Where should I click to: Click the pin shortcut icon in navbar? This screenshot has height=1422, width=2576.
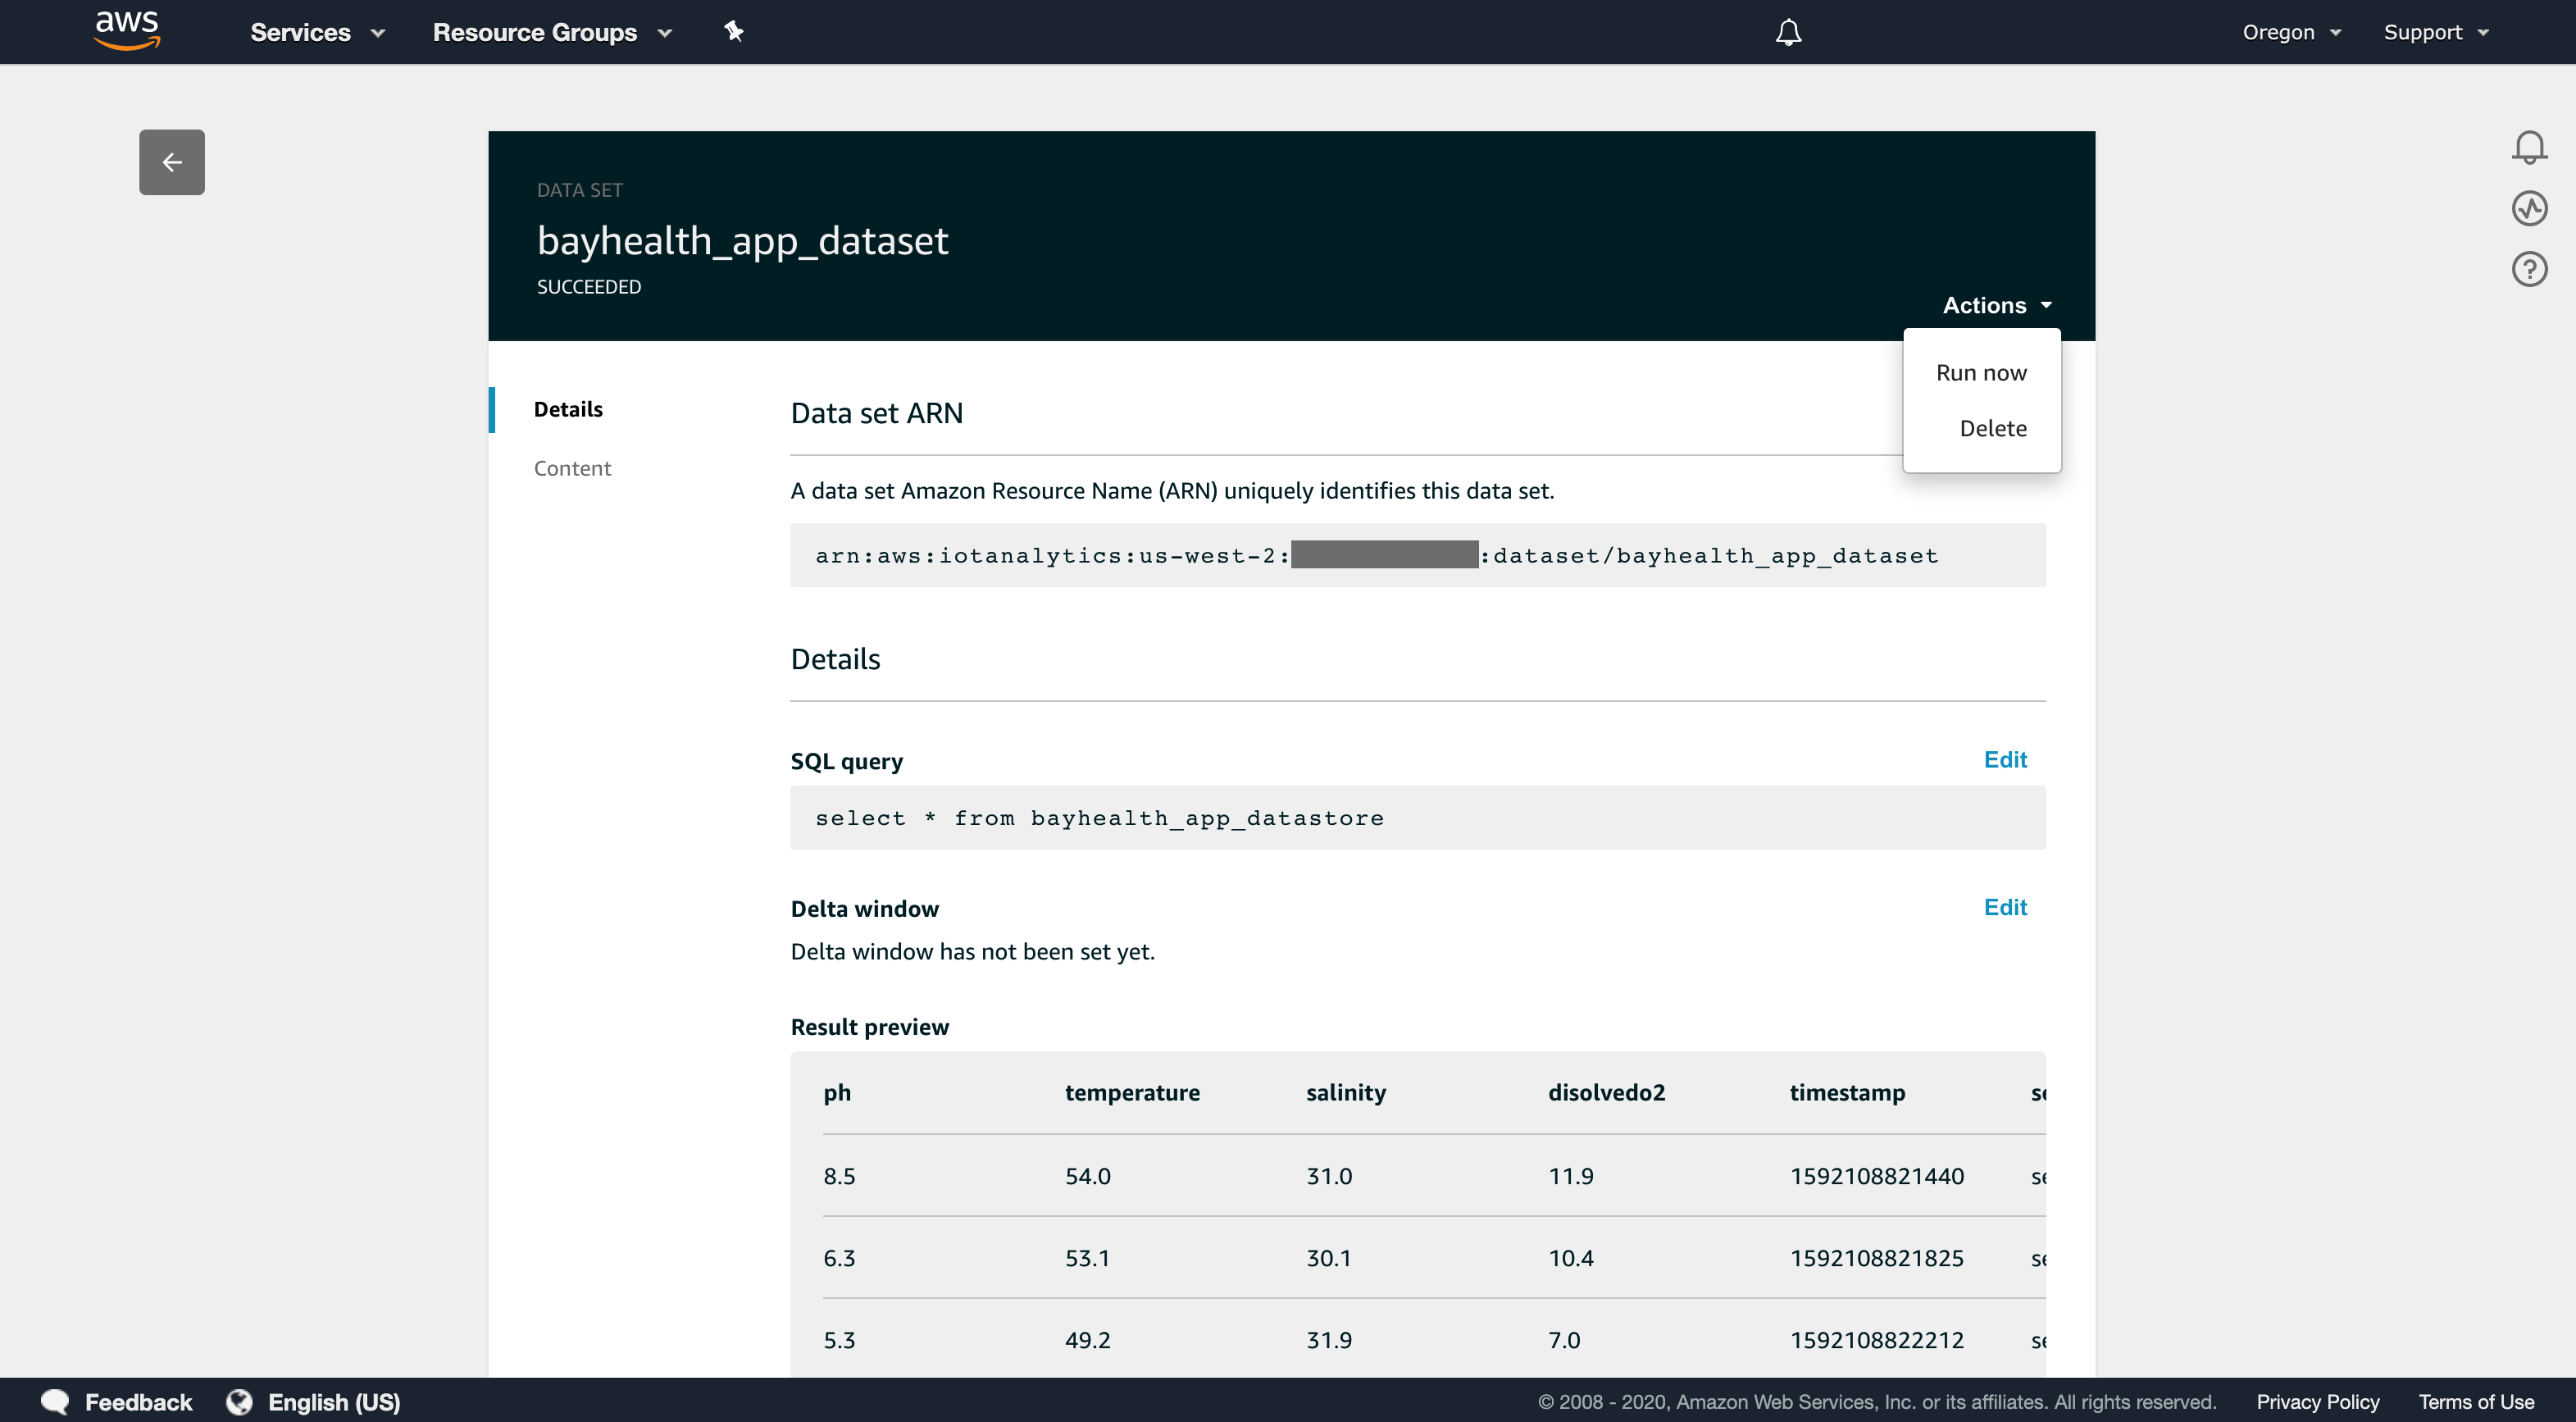(x=734, y=32)
